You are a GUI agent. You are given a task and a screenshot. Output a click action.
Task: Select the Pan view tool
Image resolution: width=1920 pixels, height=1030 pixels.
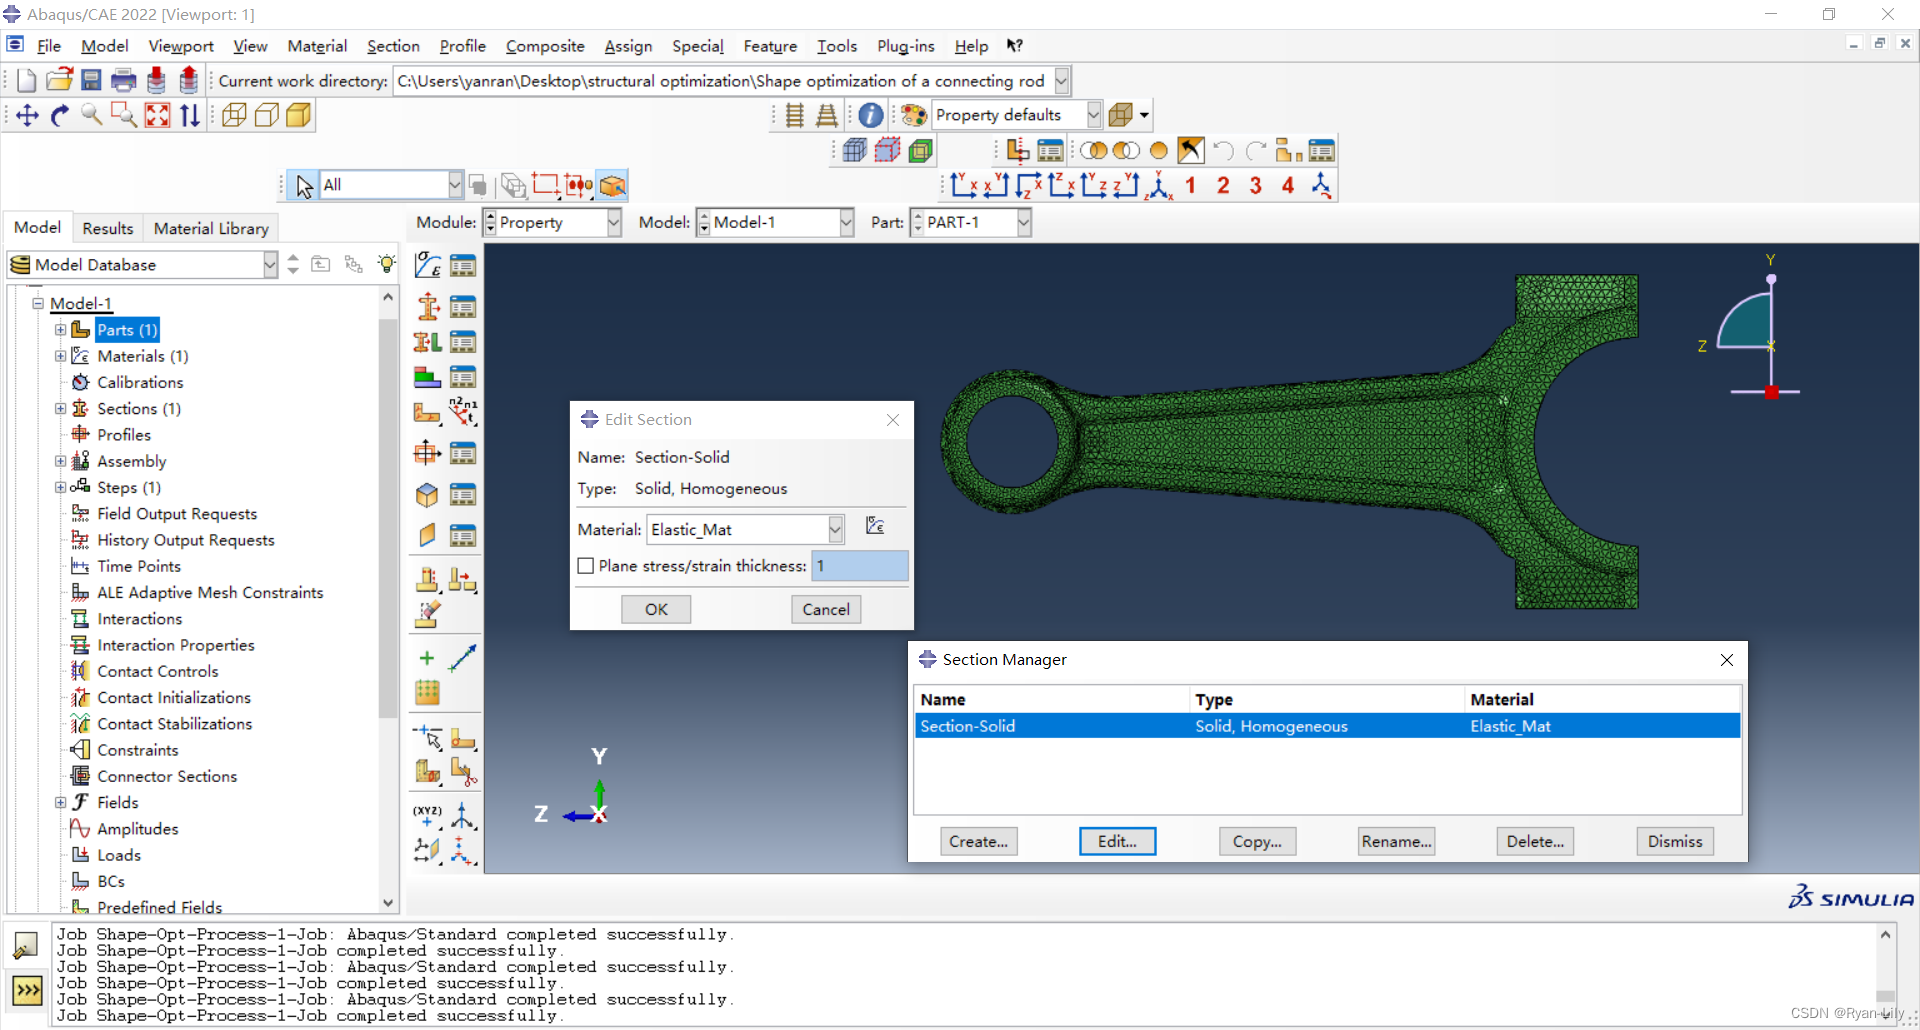pos(27,116)
